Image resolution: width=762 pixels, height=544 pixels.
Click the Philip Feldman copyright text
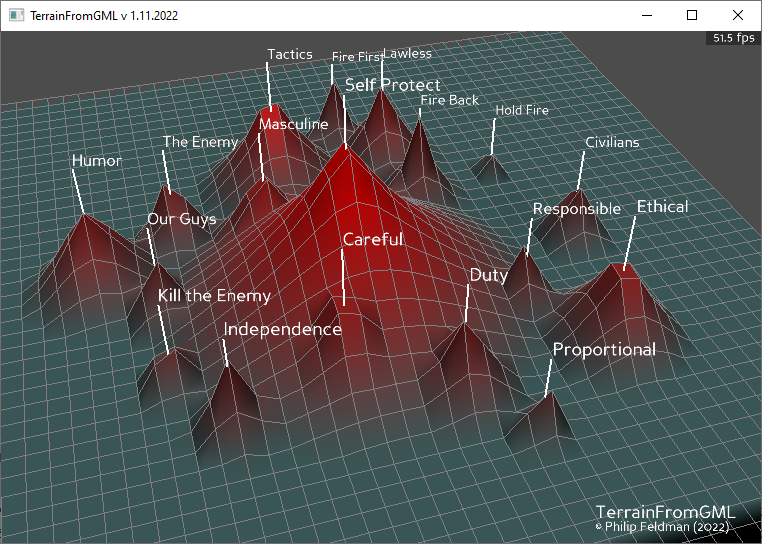662,526
